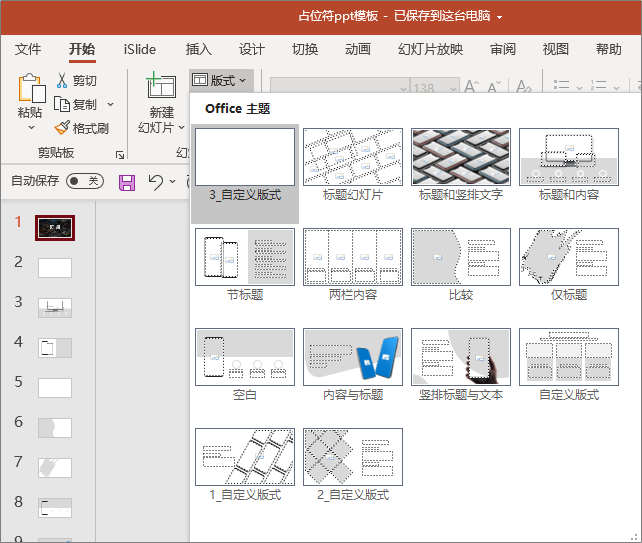Click the decrease font size icon
This screenshot has height=543, width=642.
click(x=494, y=87)
